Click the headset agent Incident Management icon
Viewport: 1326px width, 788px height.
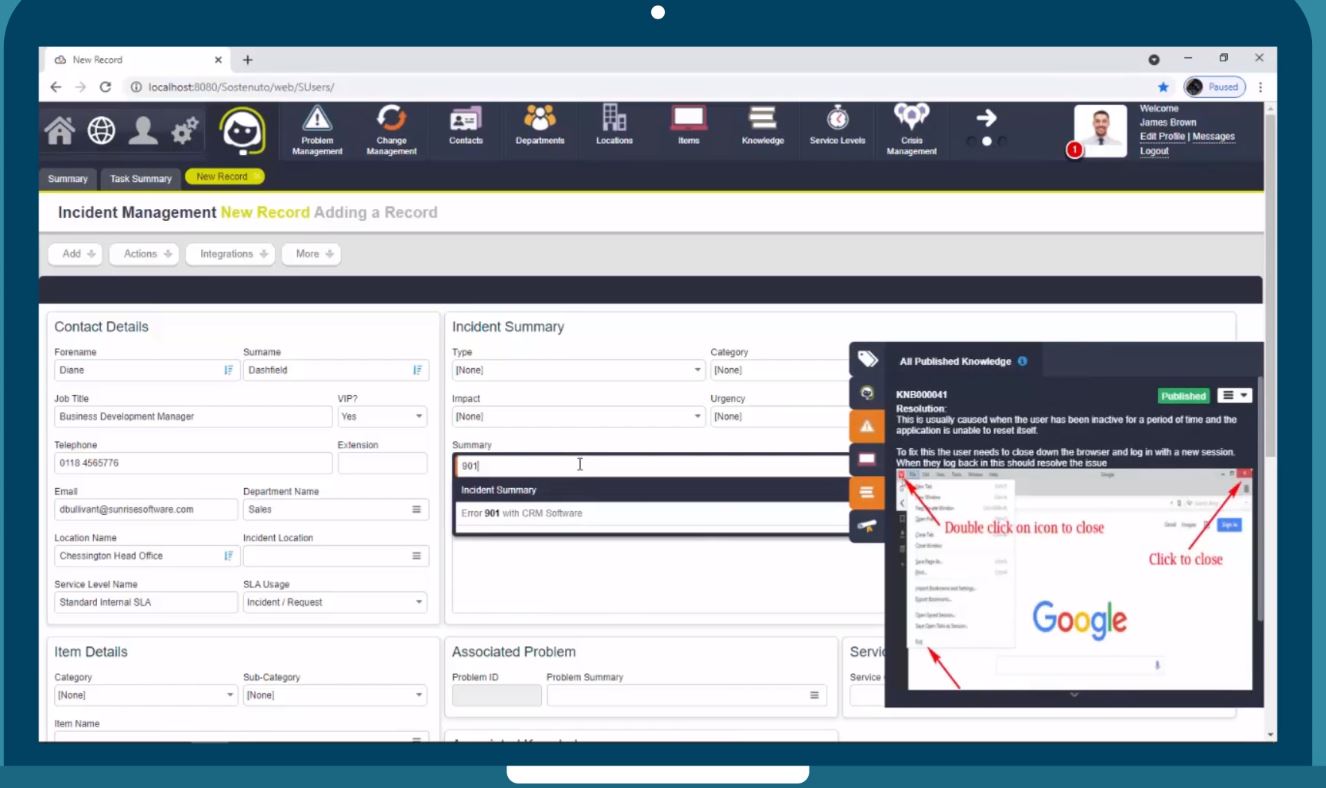[241, 132]
